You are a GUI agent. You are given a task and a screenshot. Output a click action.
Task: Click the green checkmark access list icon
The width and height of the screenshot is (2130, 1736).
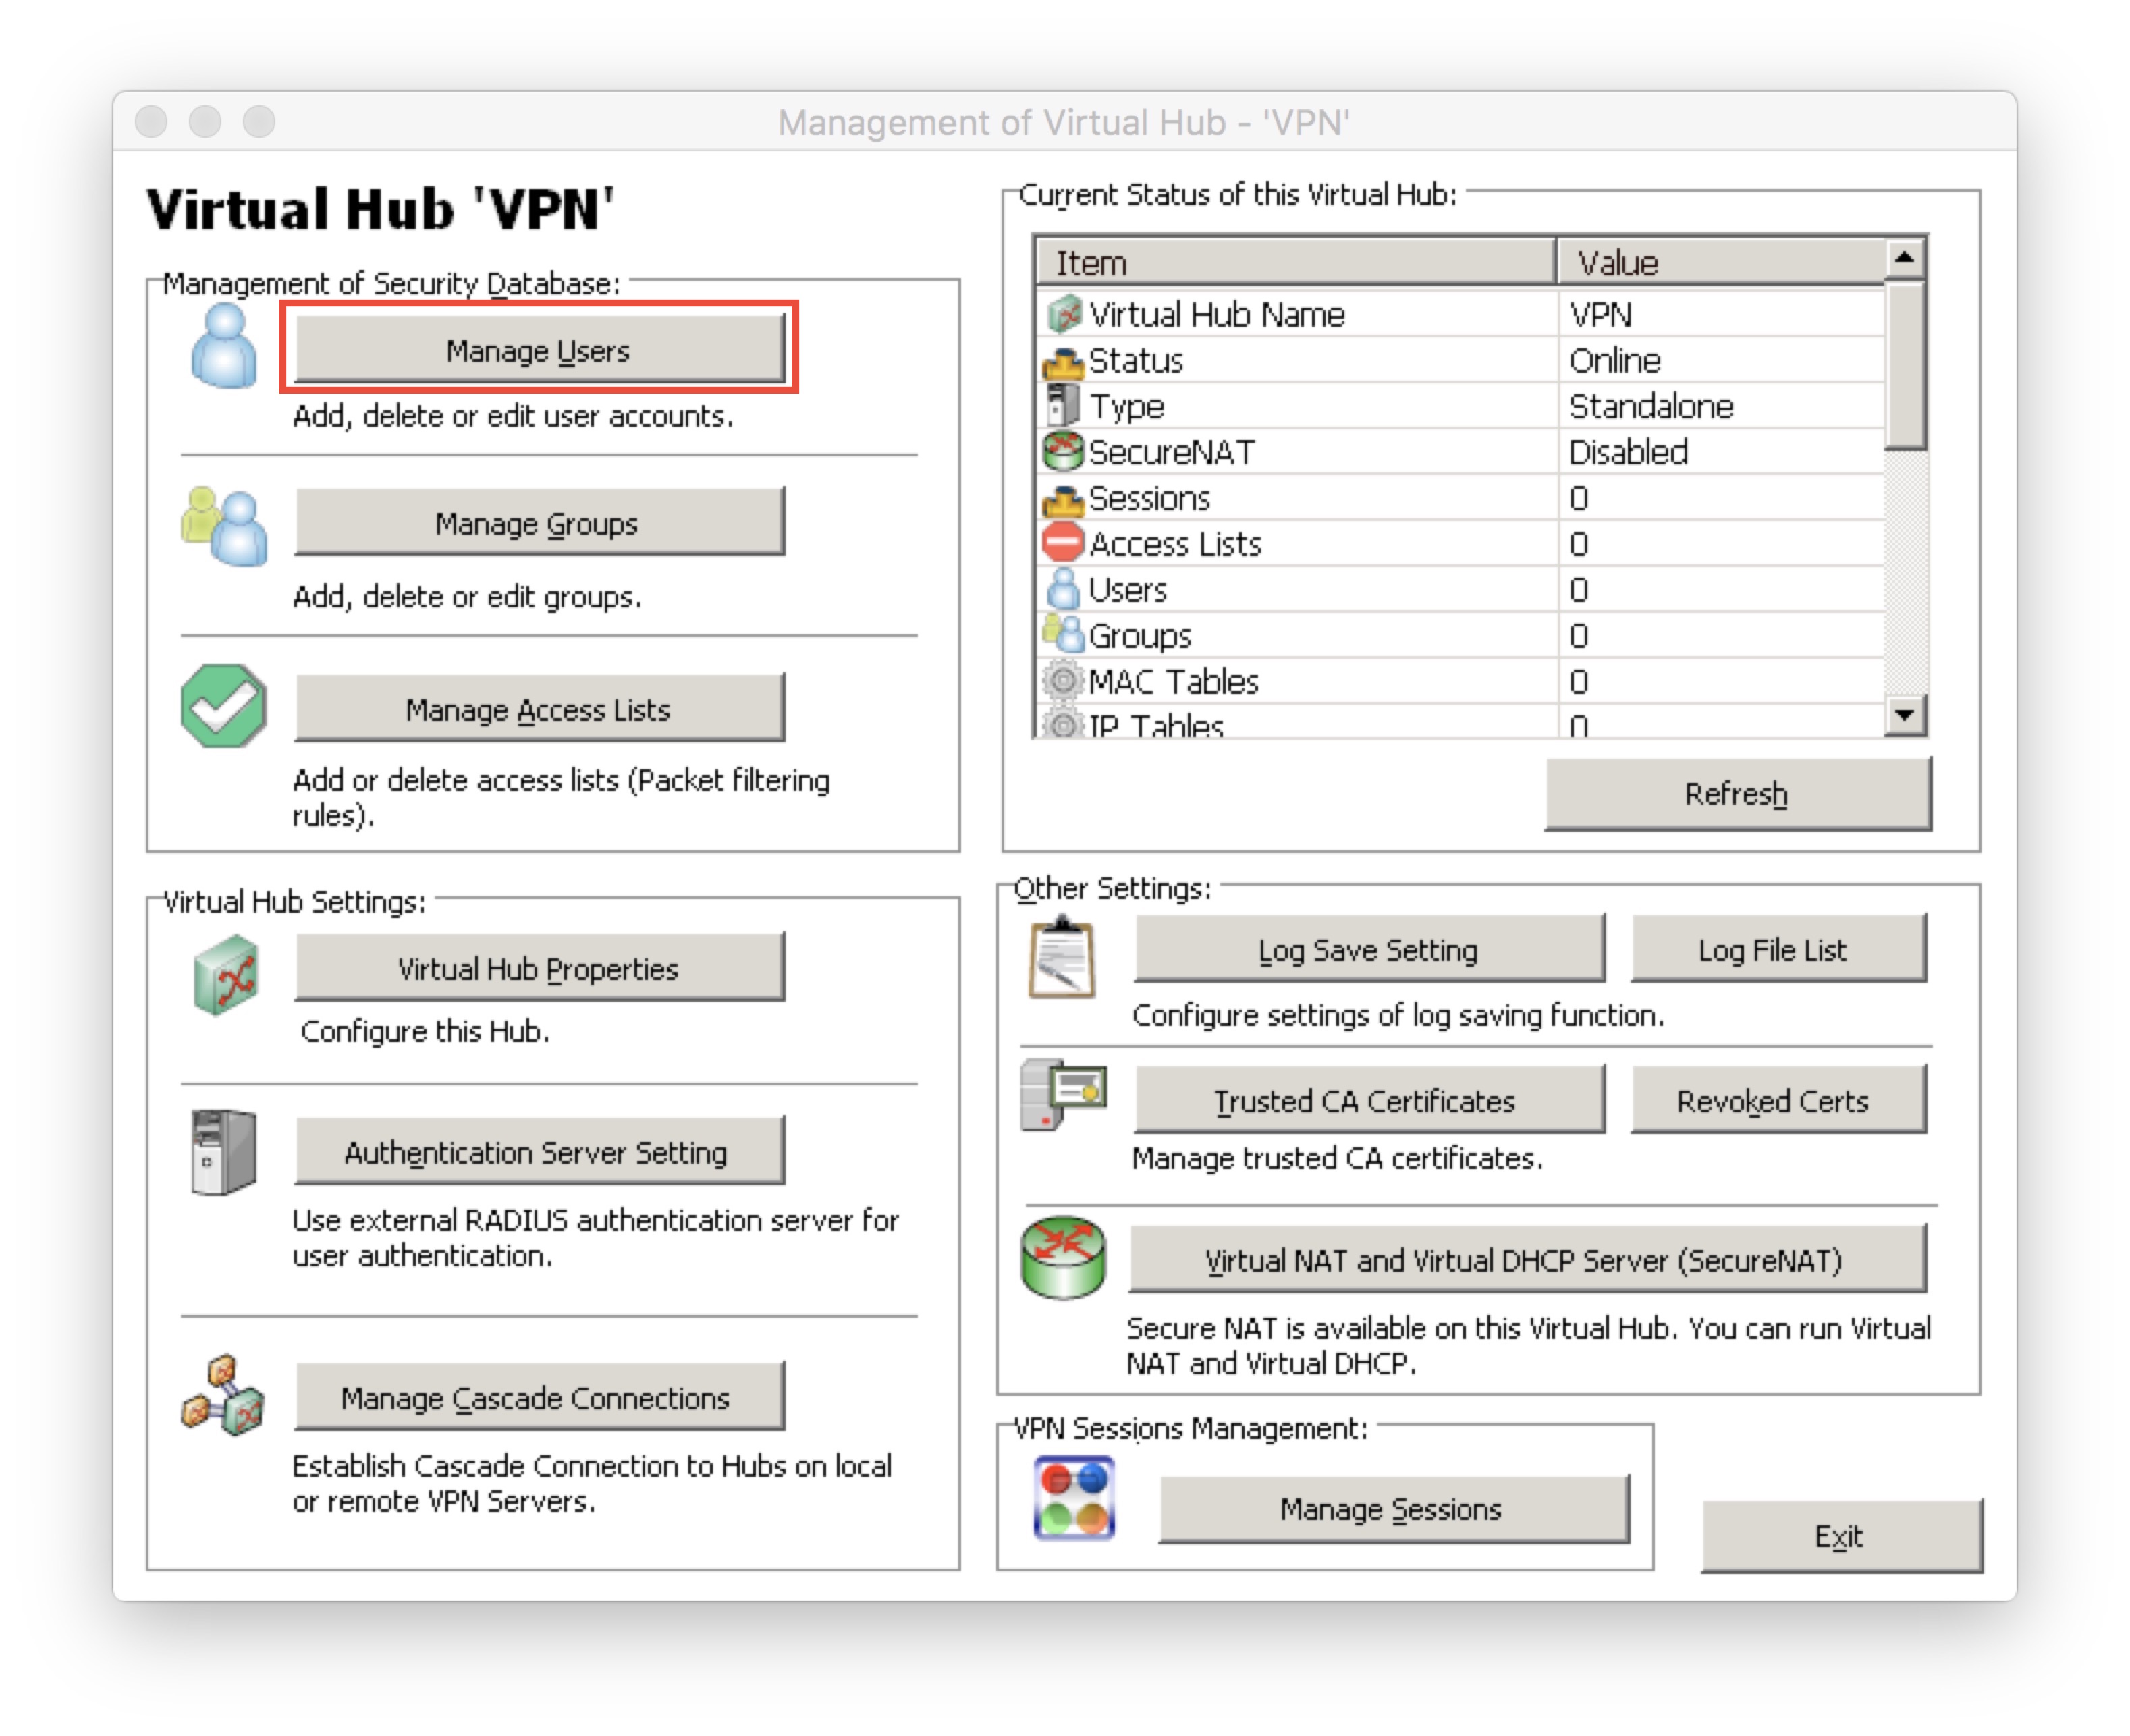coord(223,706)
